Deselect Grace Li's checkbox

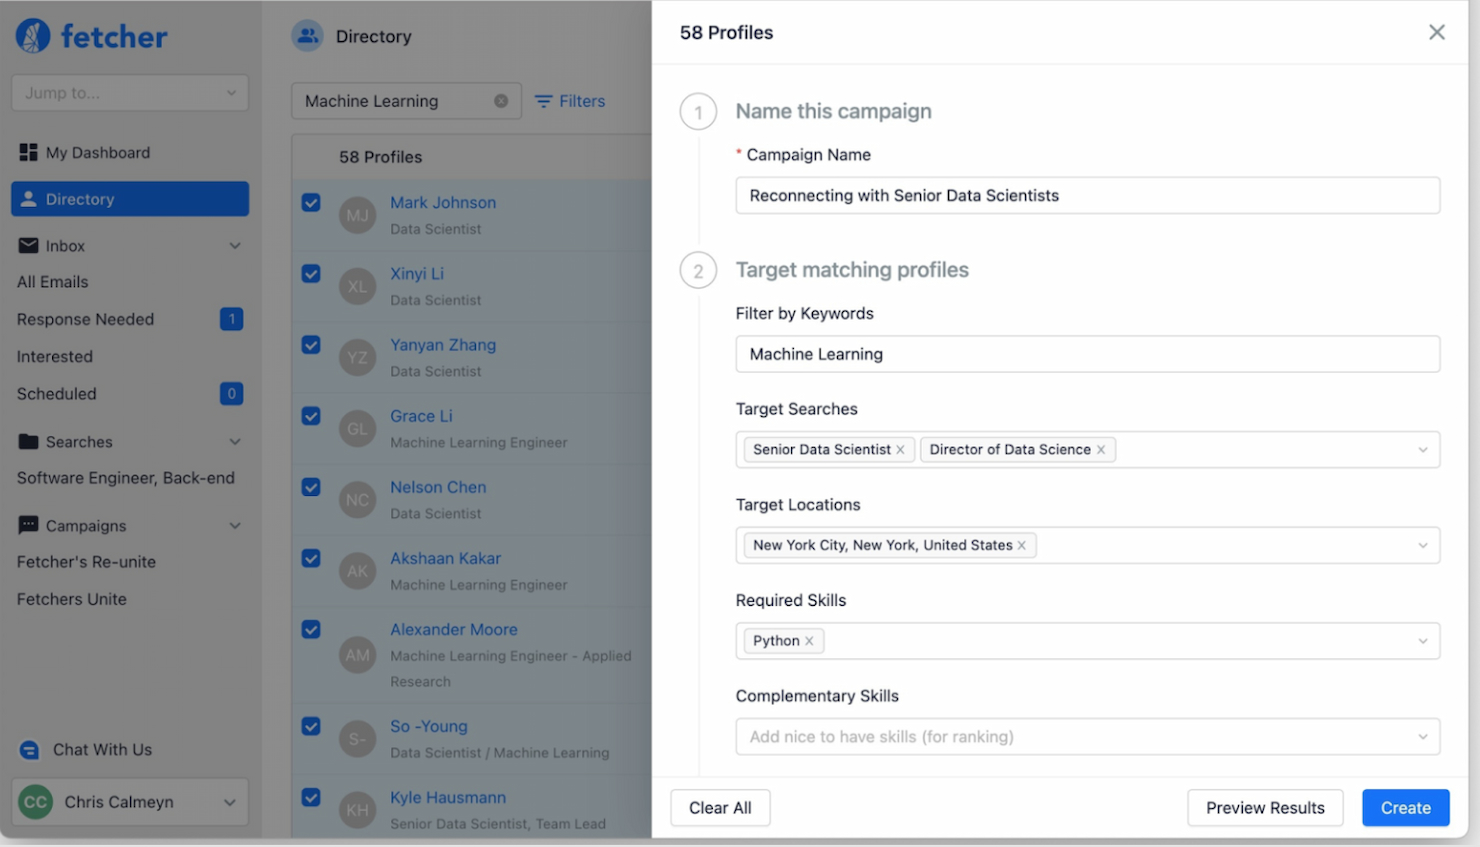click(x=311, y=416)
